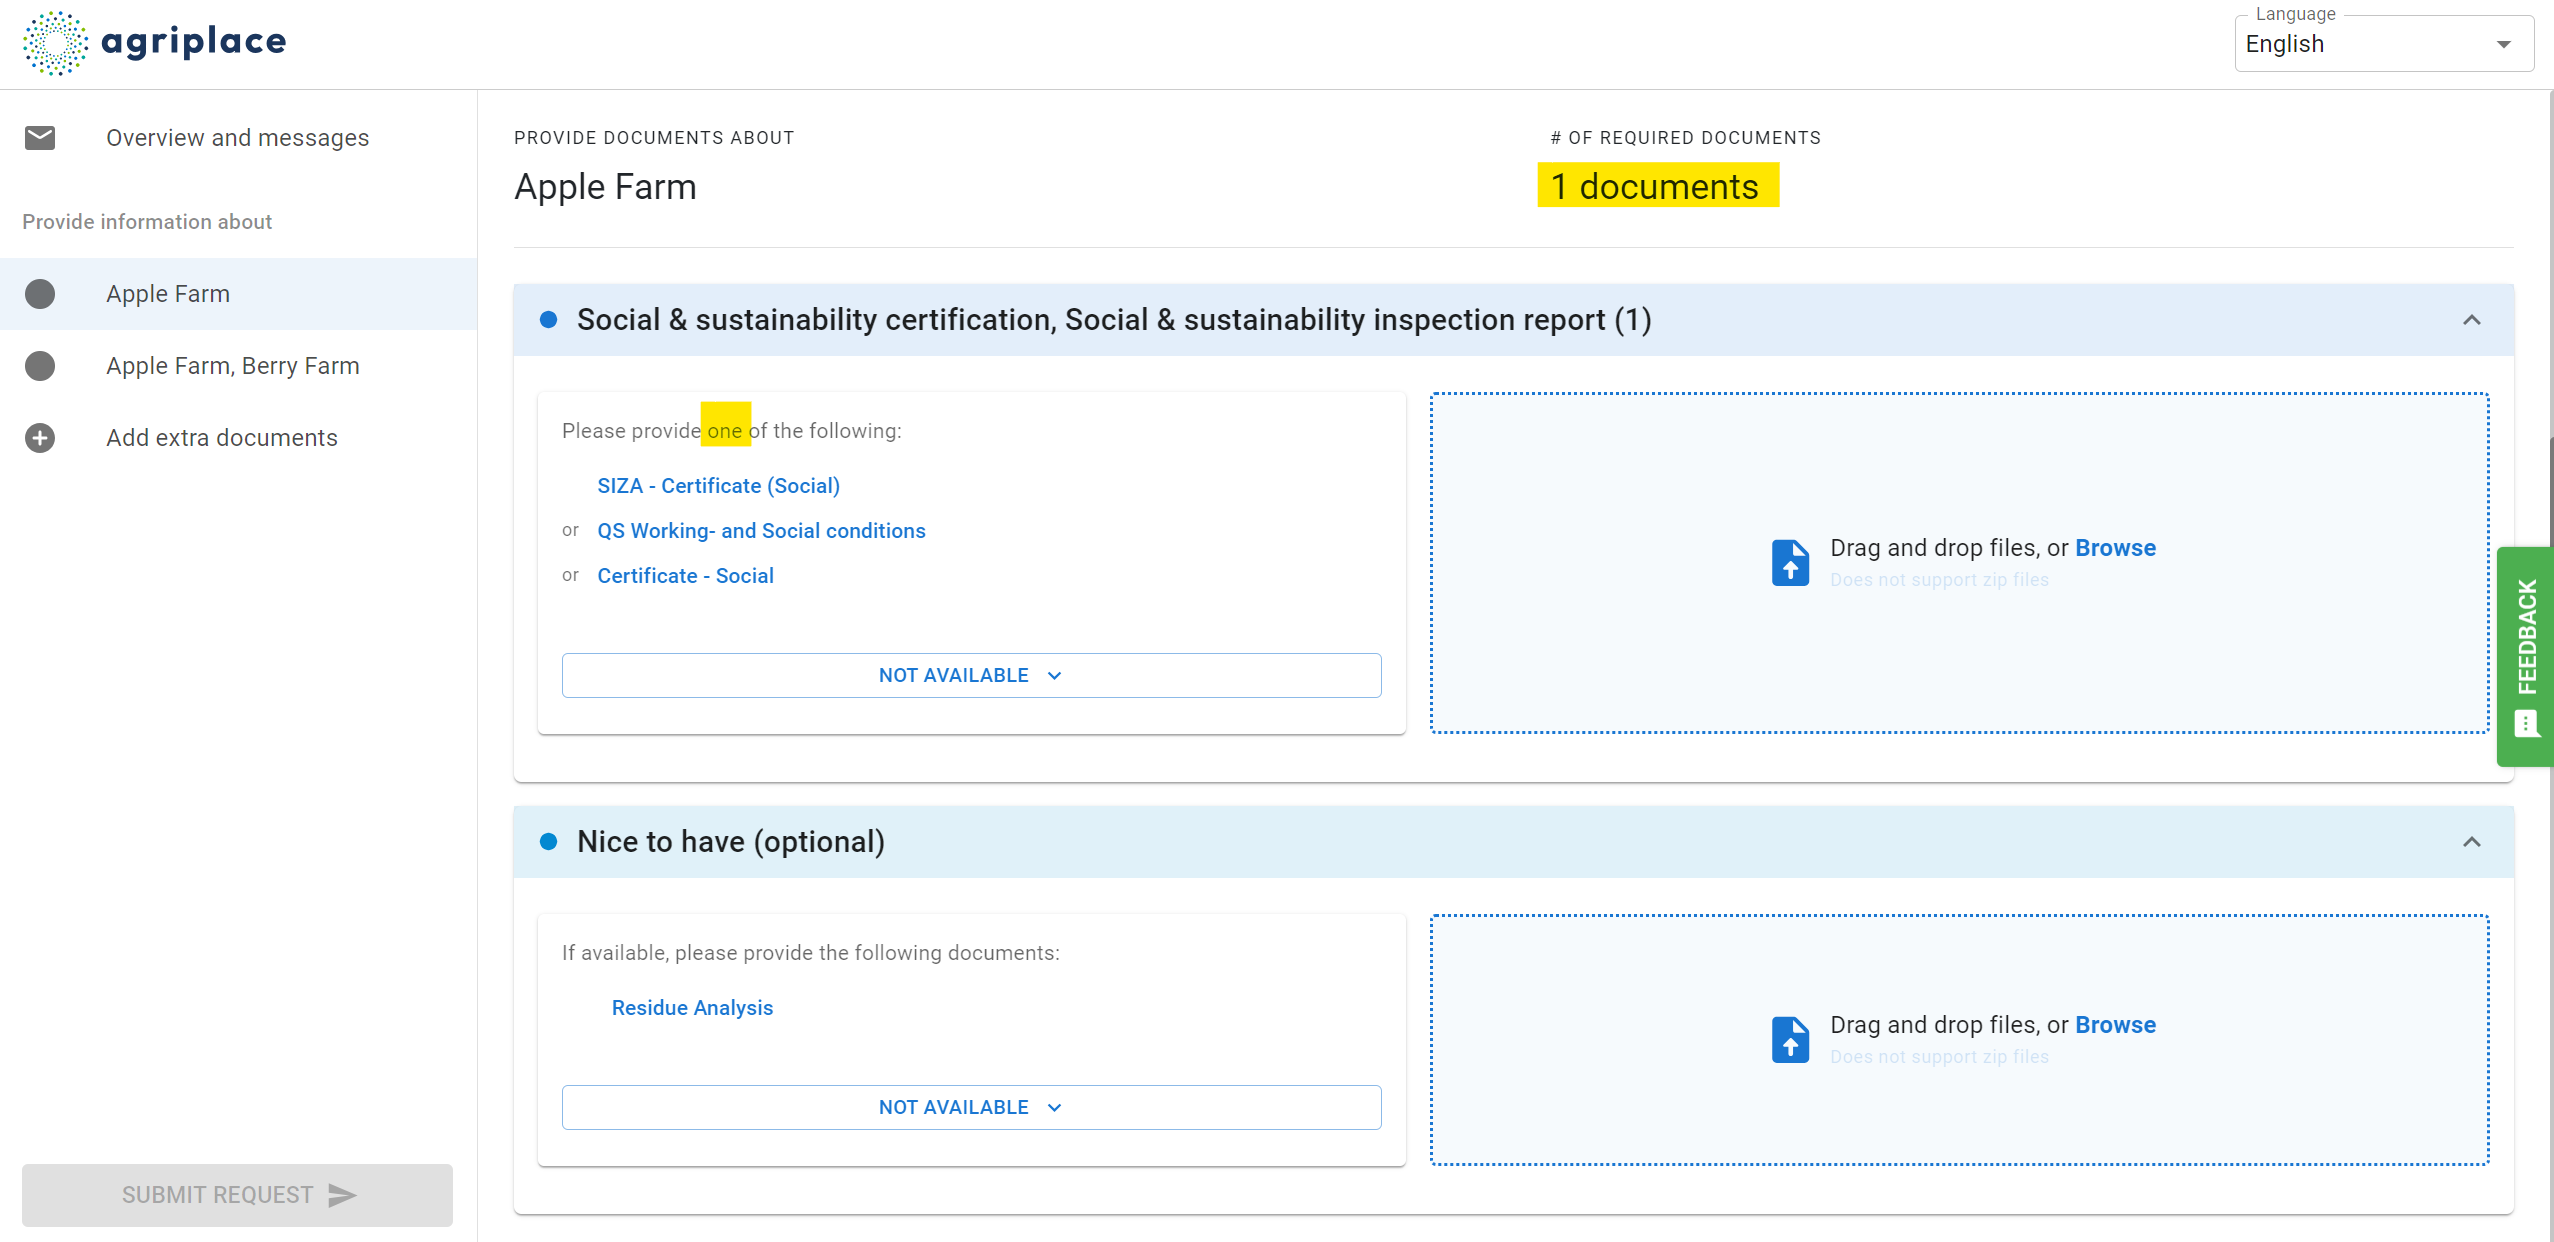
Task: Open the Not Available dropdown under Social certification
Action: 971,675
